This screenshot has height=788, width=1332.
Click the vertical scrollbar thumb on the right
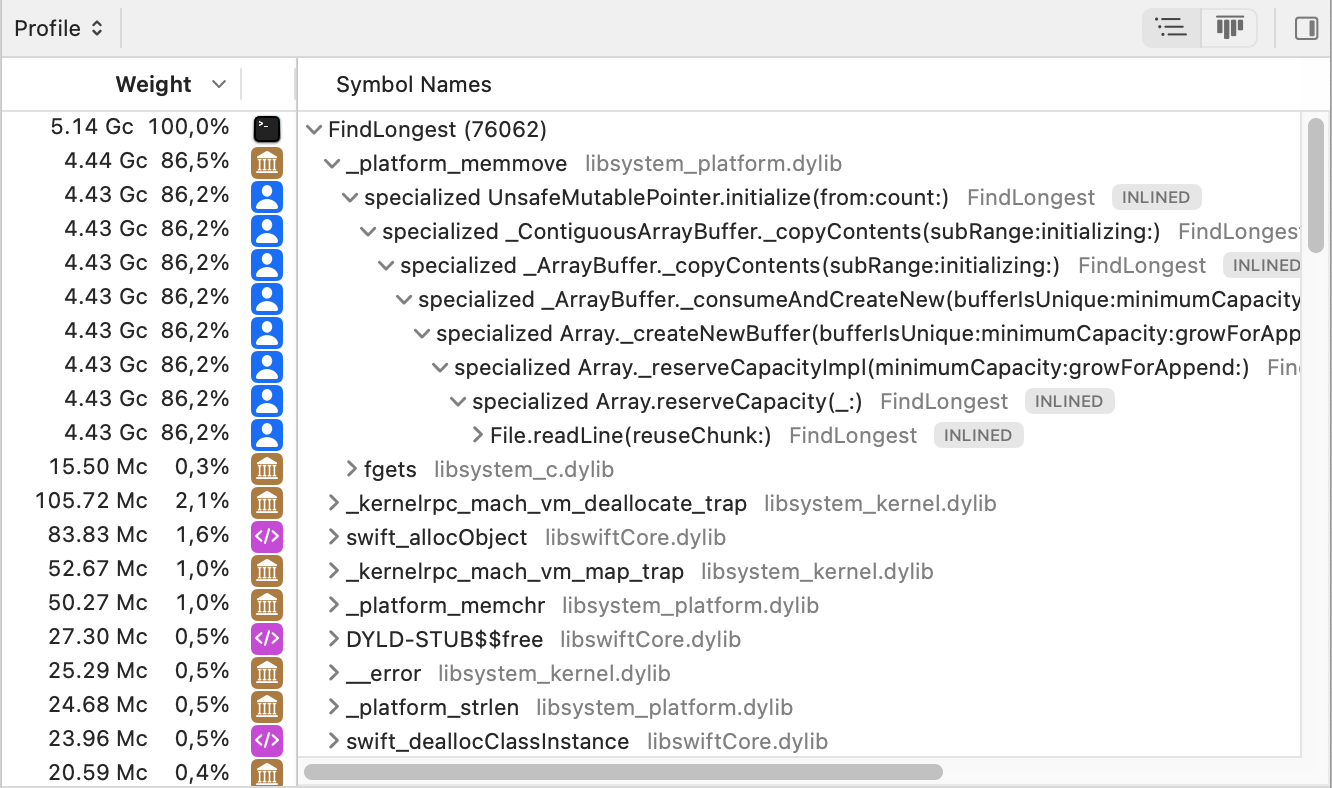[x=1316, y=185]
